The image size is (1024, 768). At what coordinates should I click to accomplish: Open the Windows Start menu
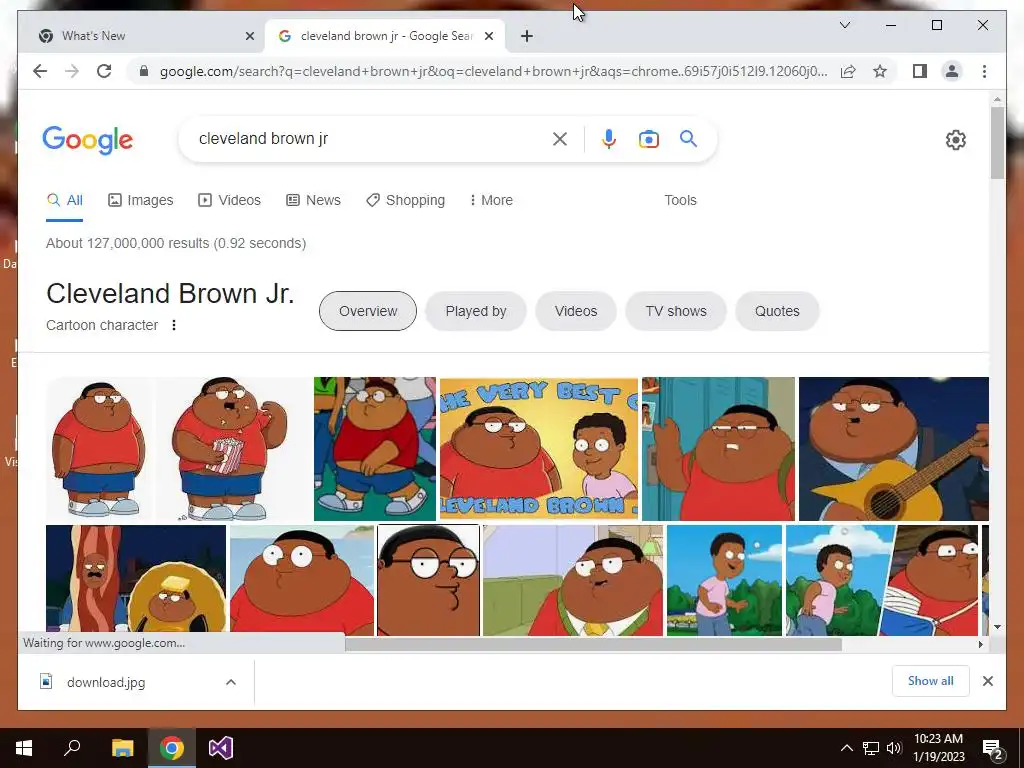point(24,748)
